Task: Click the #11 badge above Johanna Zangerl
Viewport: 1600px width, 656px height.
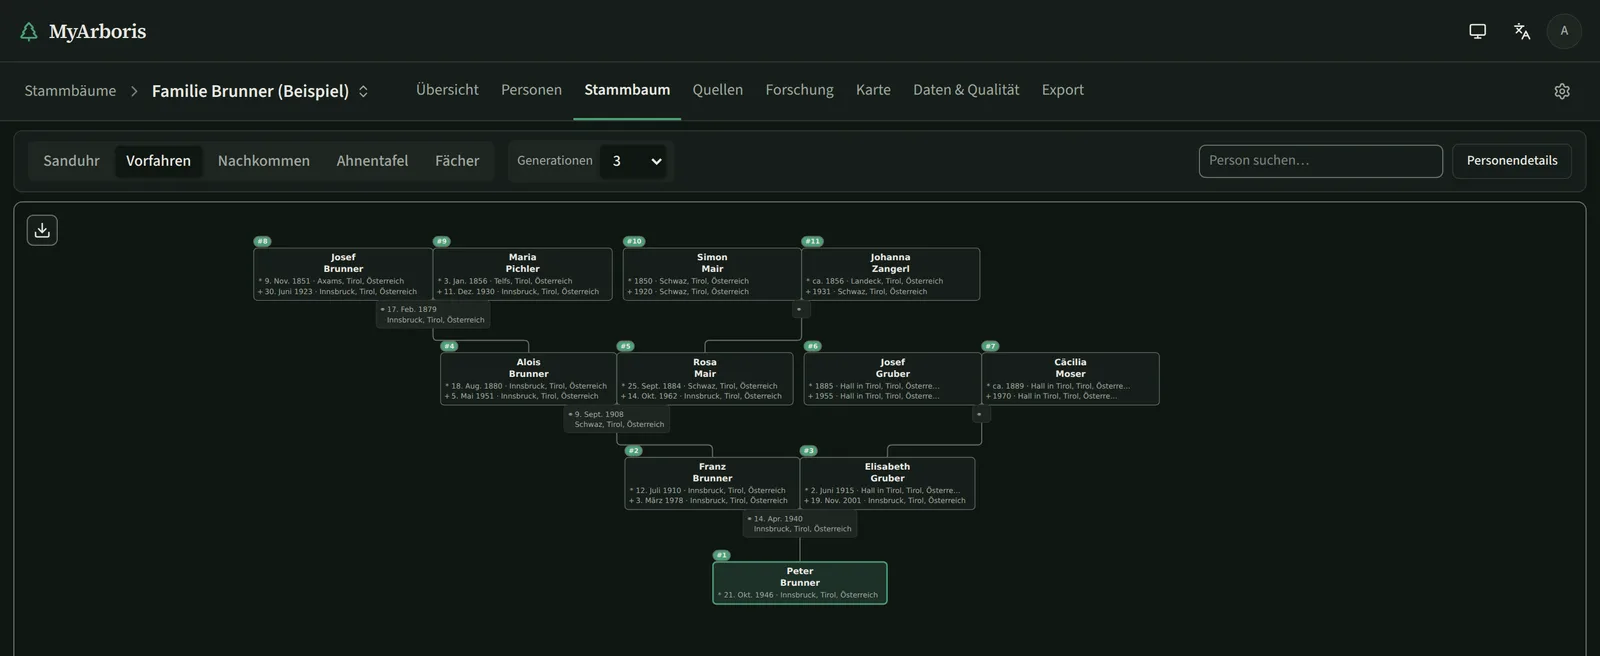Action: click(813, 241)
